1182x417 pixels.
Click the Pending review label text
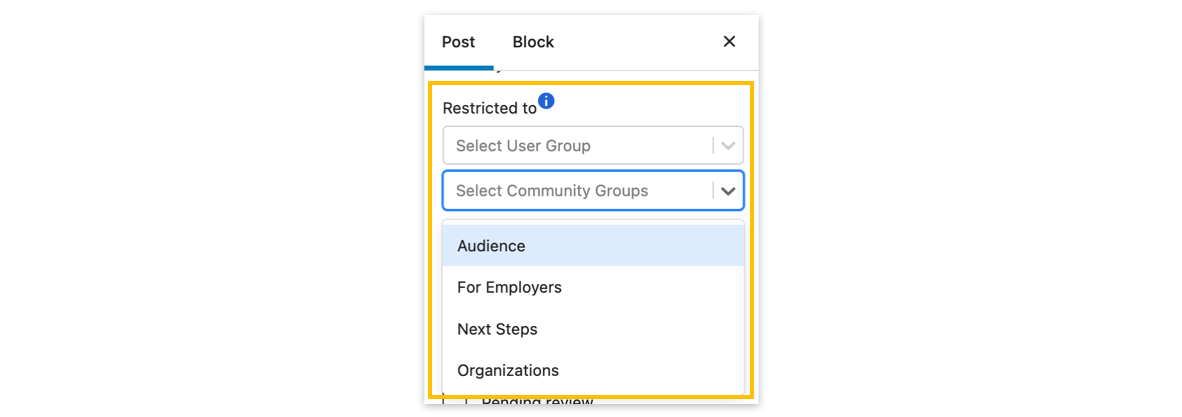537,402
